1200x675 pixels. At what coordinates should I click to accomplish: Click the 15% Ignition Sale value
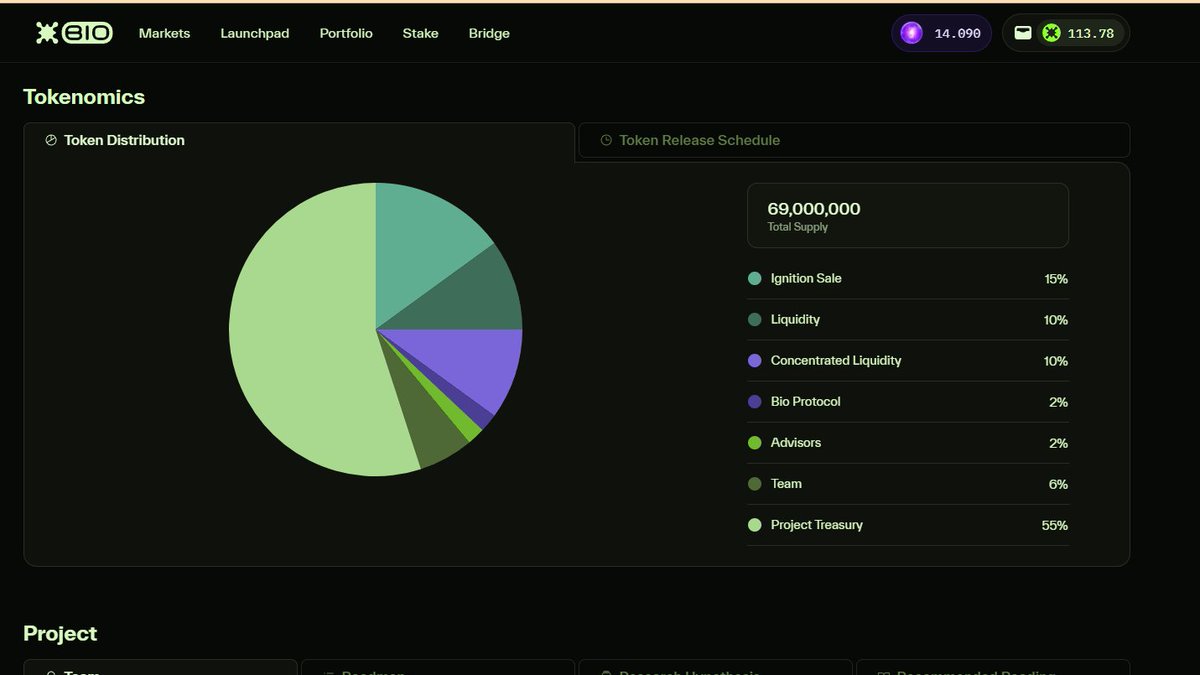[x=1056, y=280]
